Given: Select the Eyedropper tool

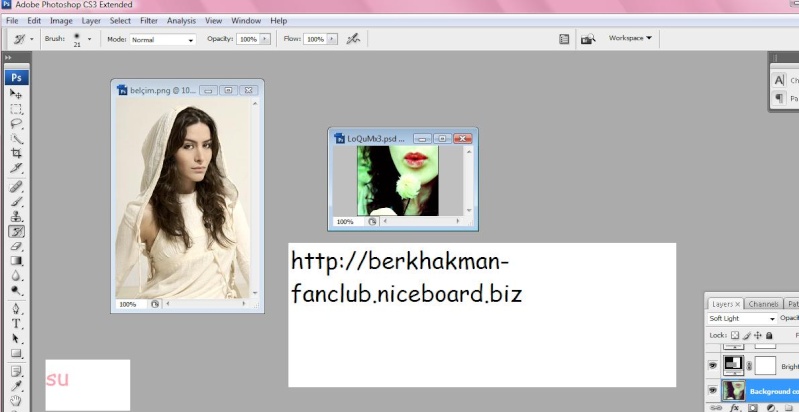Looking at the screenshot, I should [16, 386].
